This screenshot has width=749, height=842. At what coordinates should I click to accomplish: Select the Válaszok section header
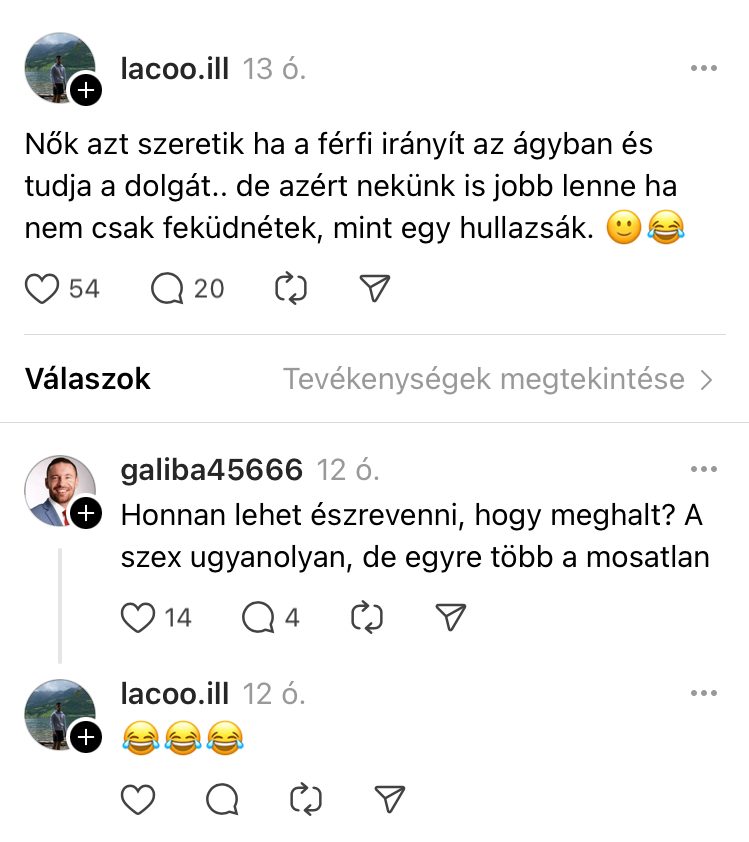coord(88,380)
